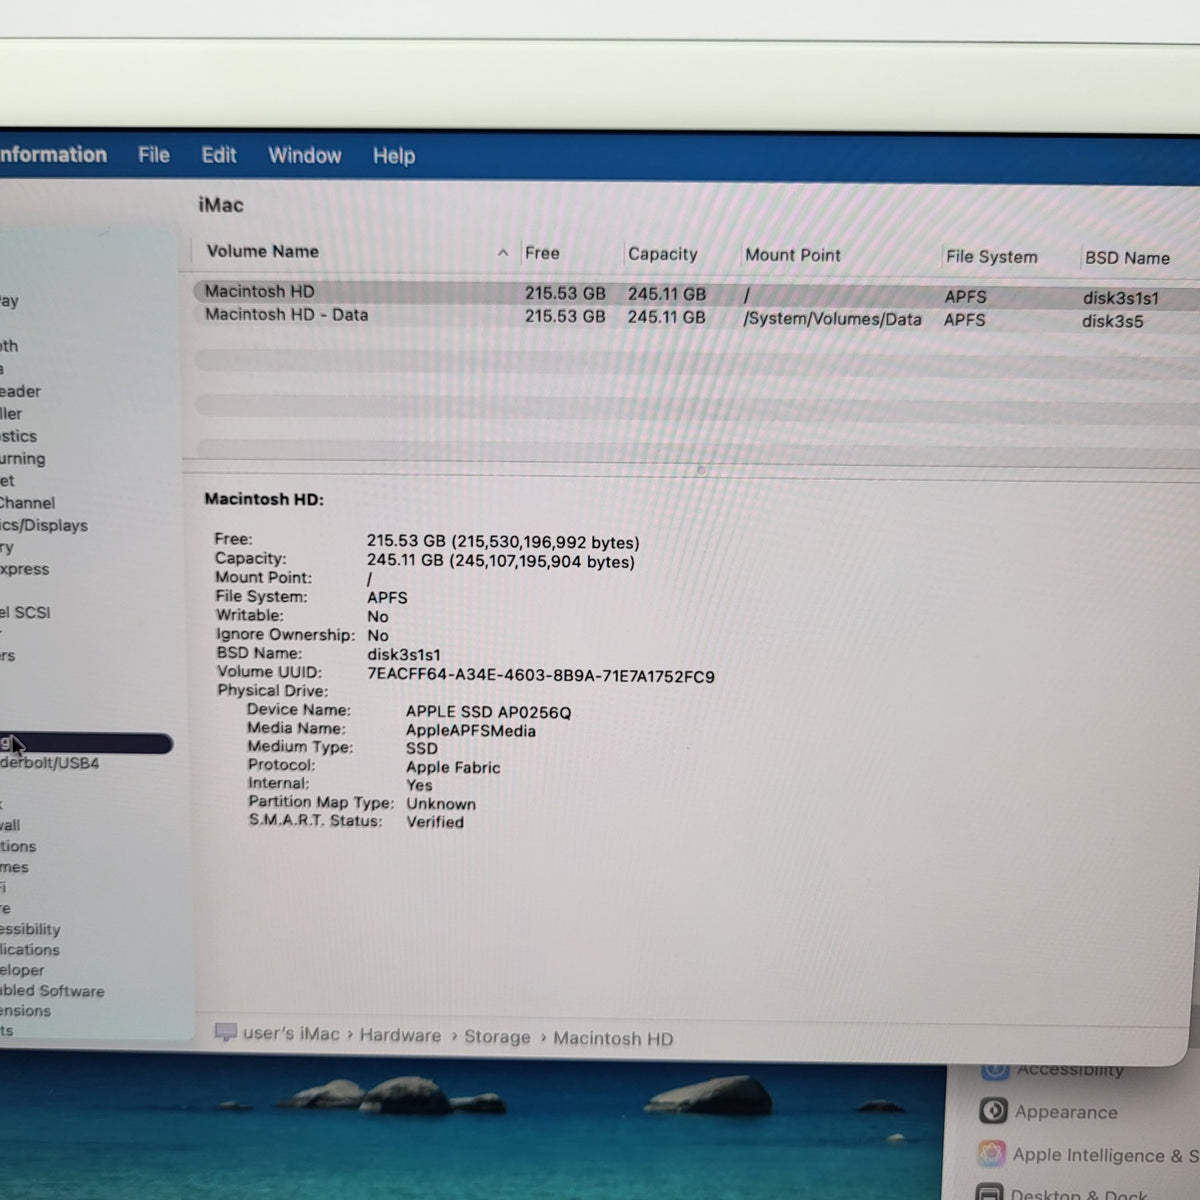Open Appearance icon in System Settings window
The width and height of the screenshot is (1200, 1200).
(993, 1111)
